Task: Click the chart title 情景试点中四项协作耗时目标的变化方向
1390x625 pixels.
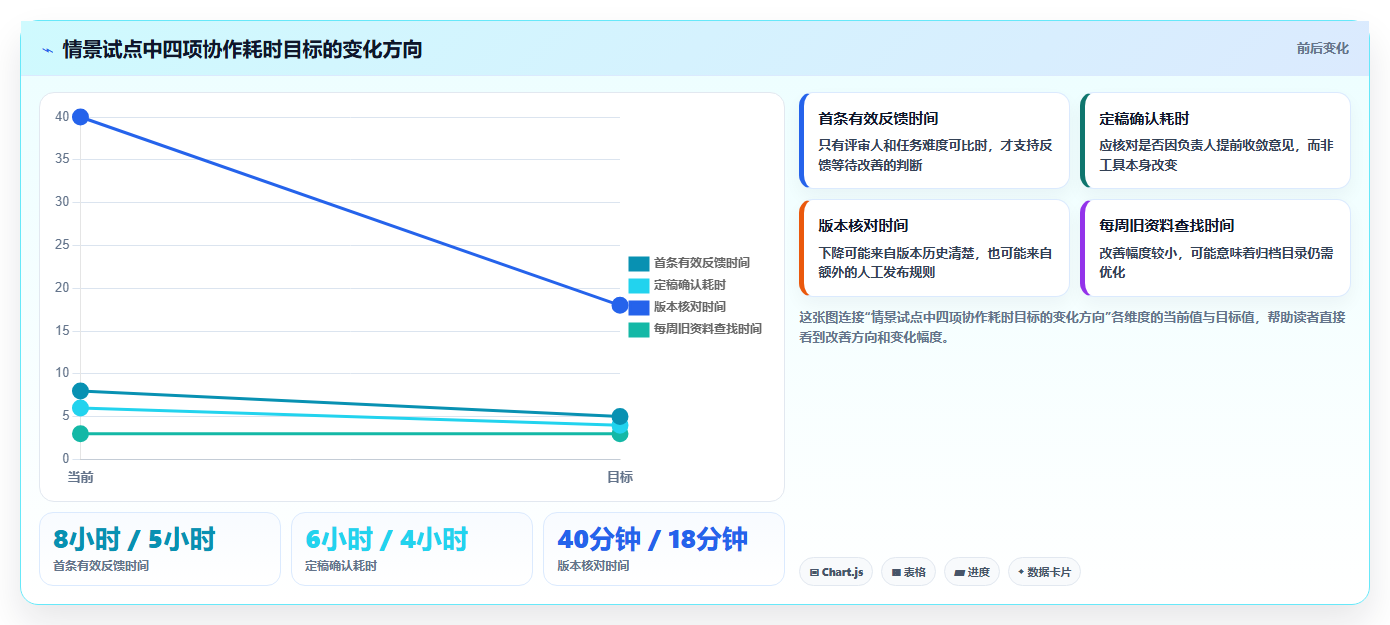Action: 242,49
